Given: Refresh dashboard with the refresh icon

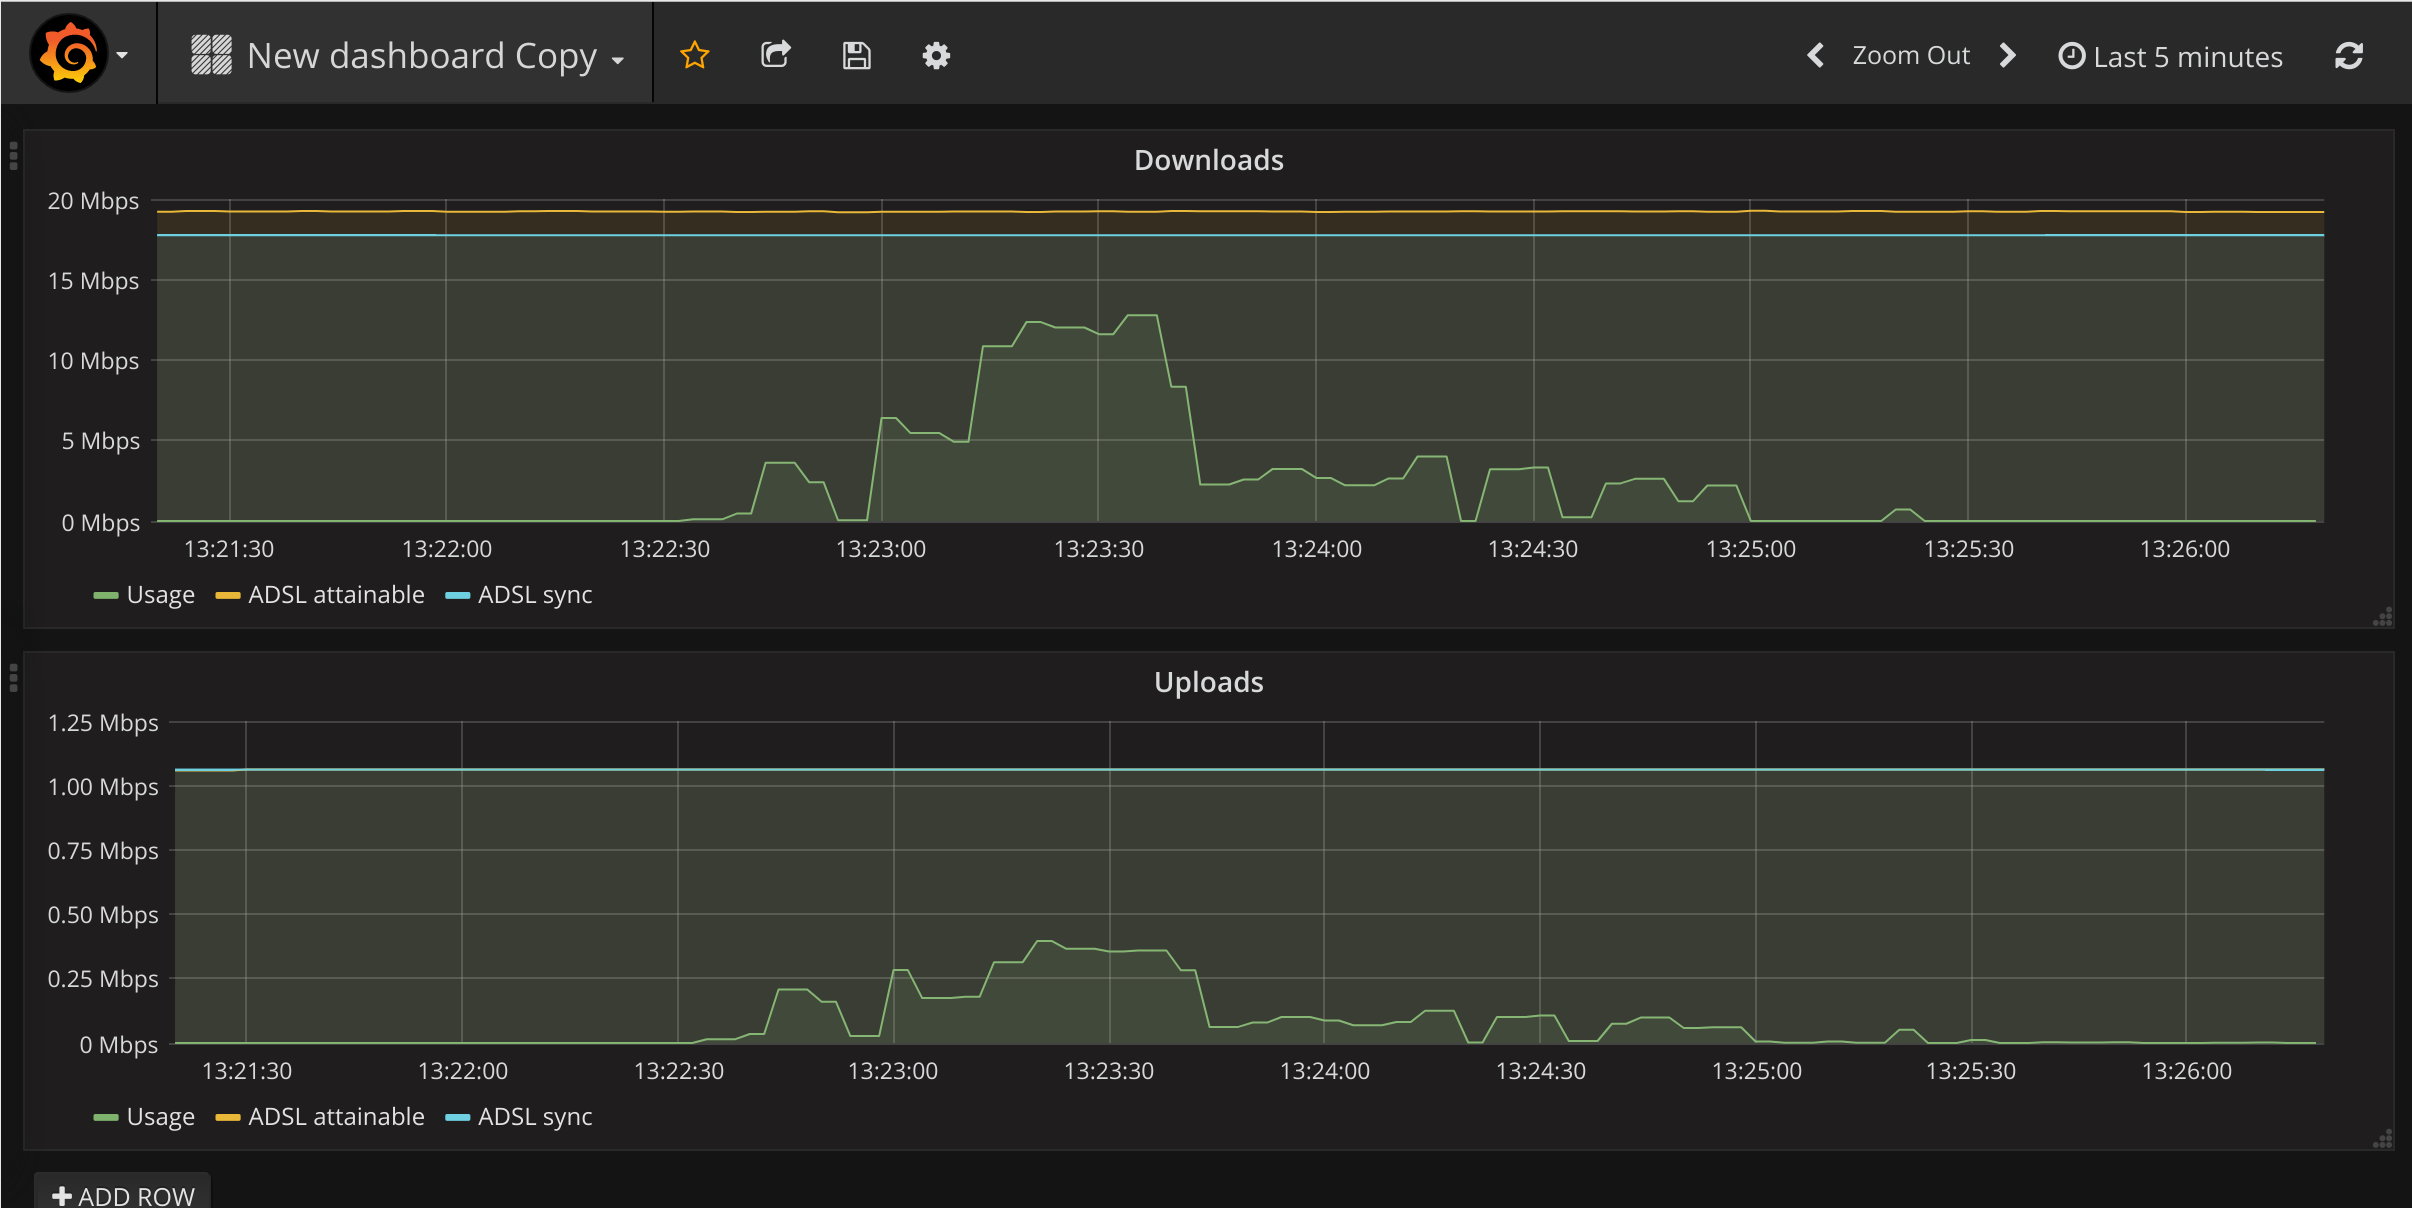Looking at the screenshot, I should pos(2348,56).
